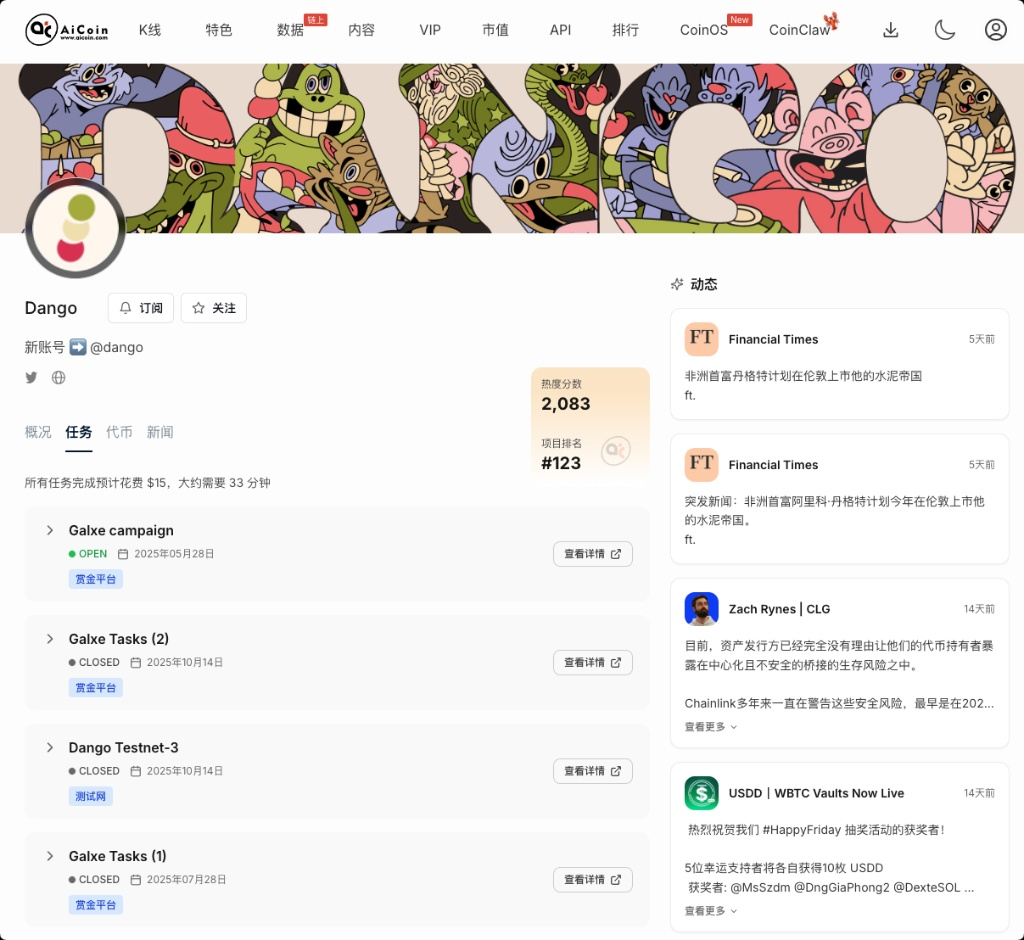Viewport: 1024px width, 940px height.
Task: Open Dango's website globe icon
Action: pyautogui.click(x=59, y=377)
